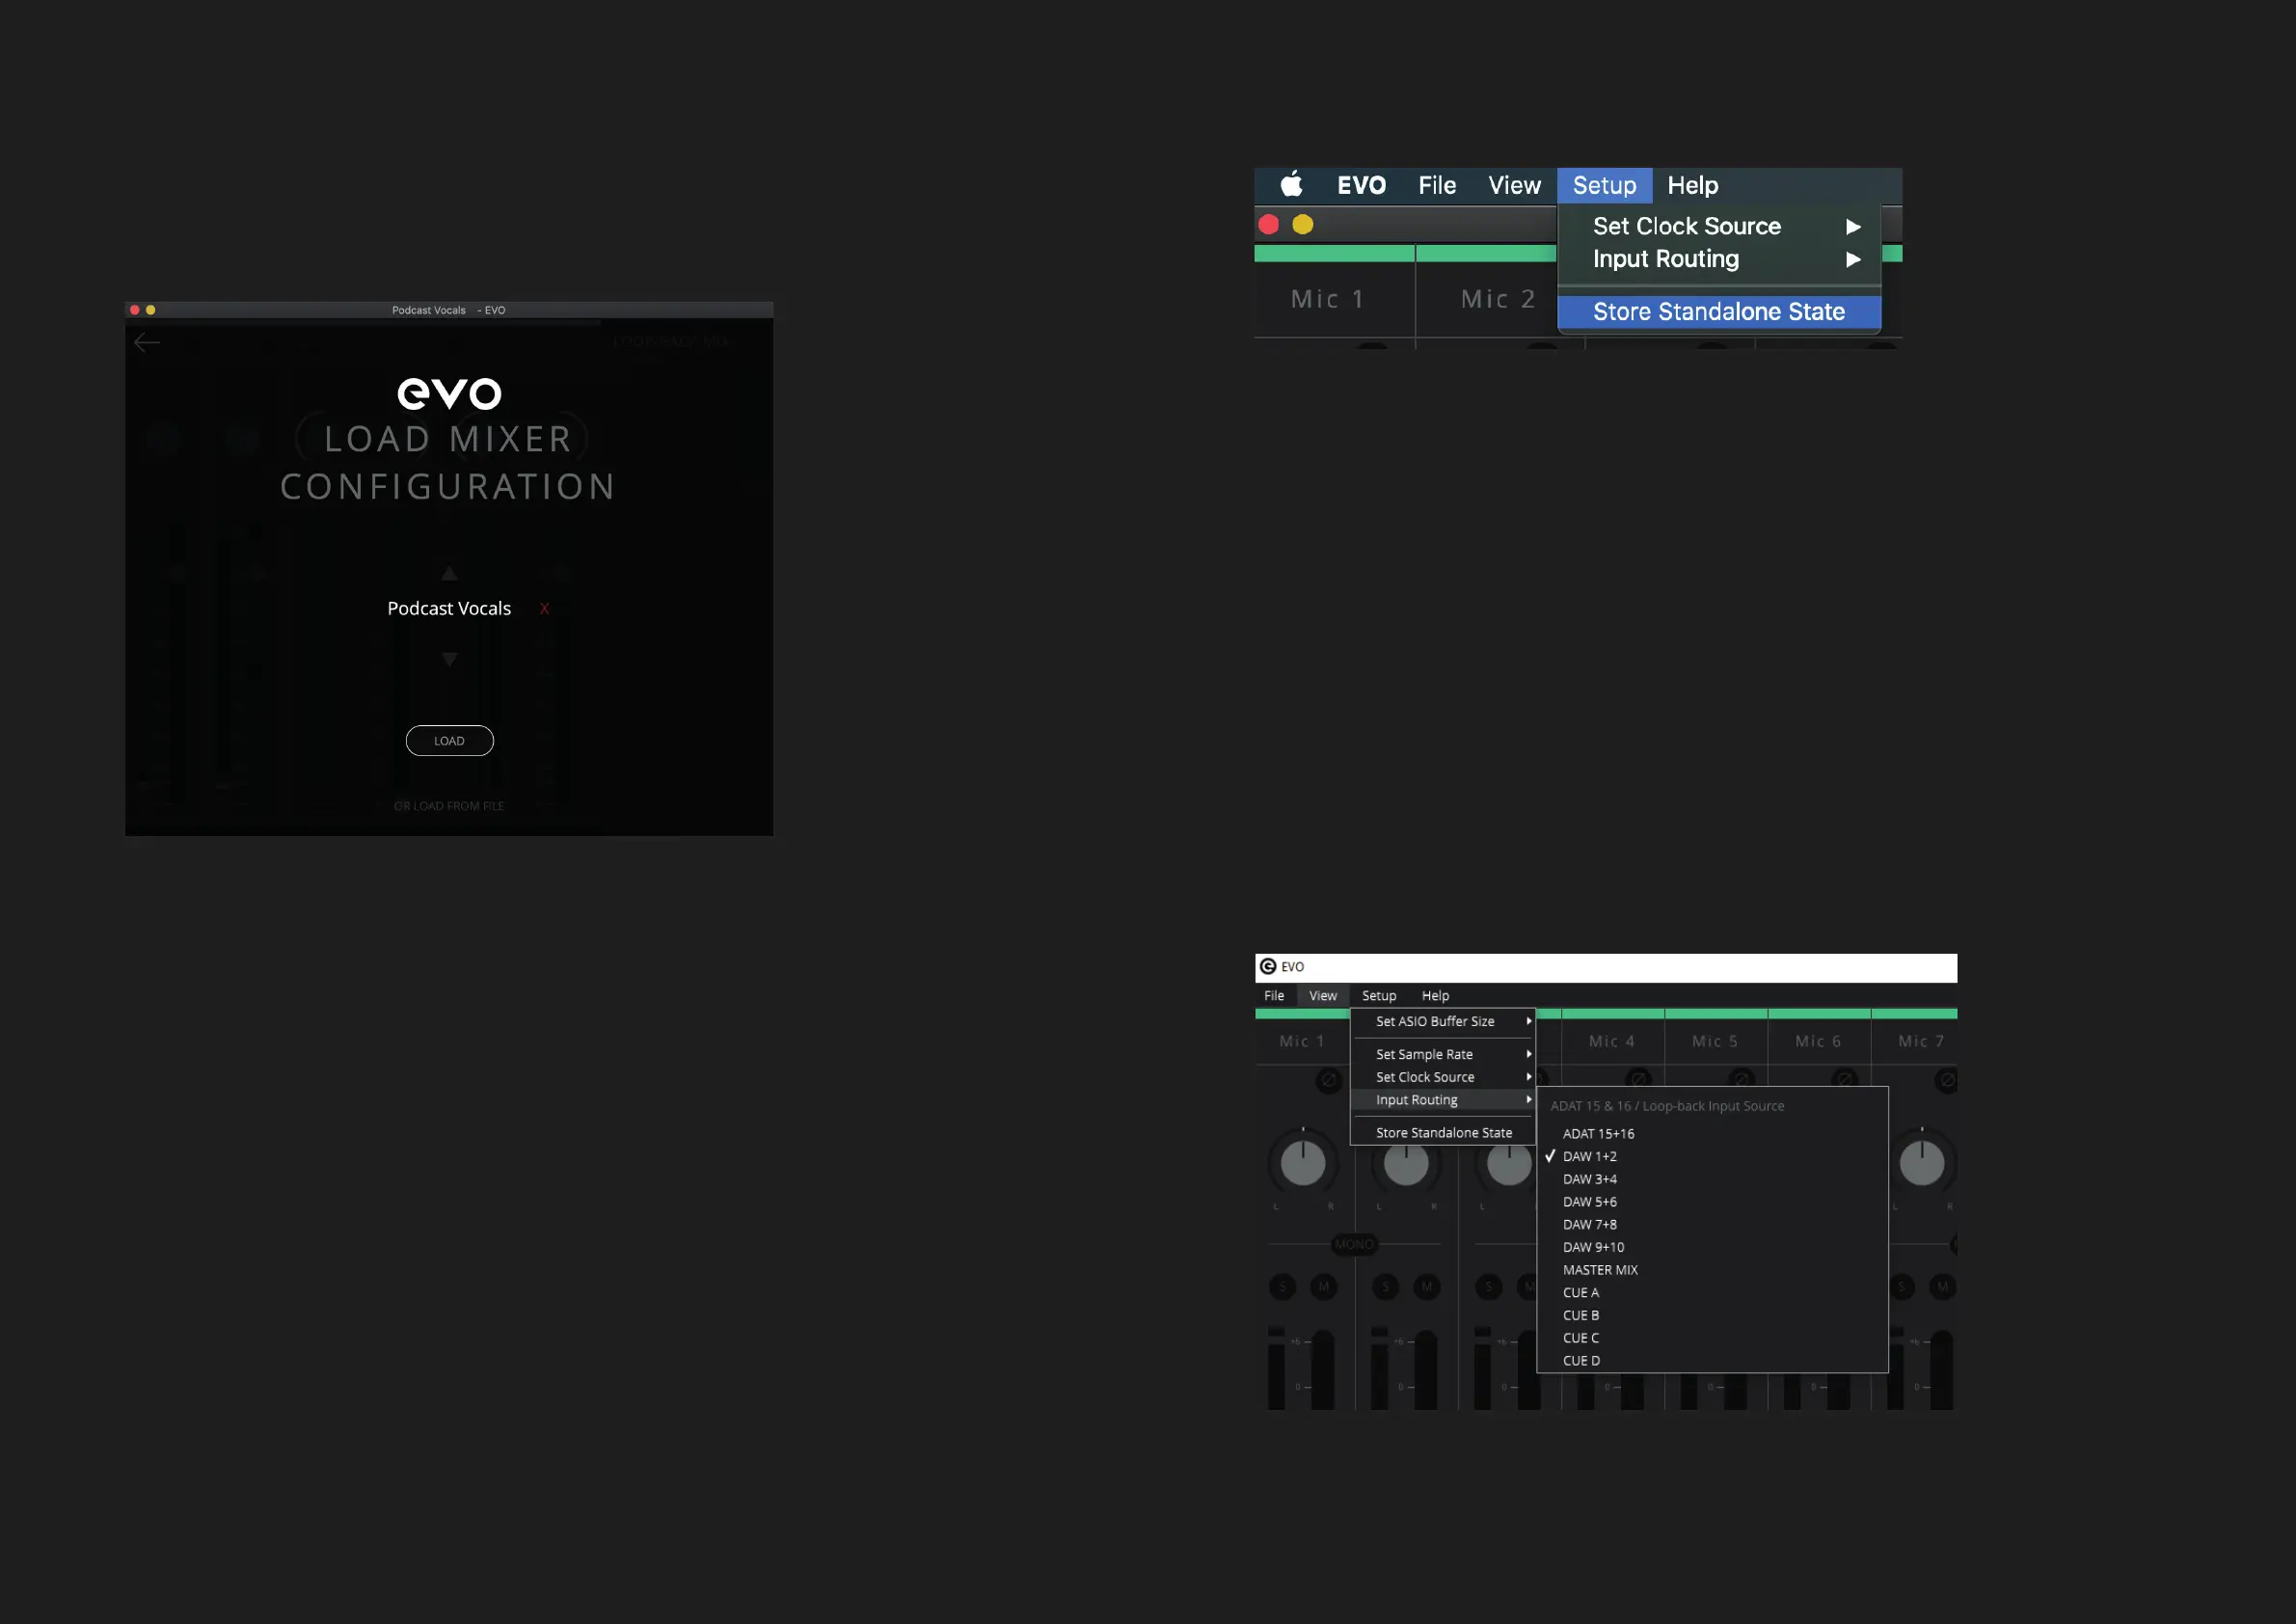Choose DAW 3+4 input routing option

(x=1589, y=1179)
